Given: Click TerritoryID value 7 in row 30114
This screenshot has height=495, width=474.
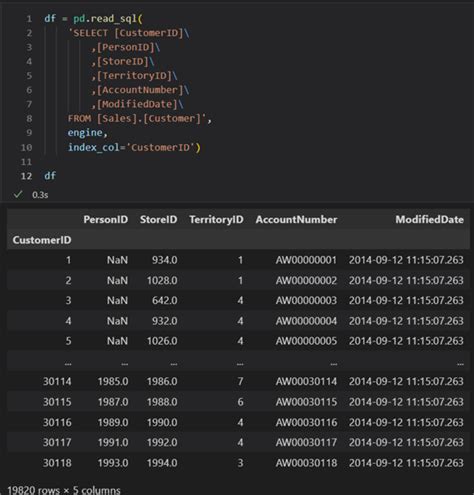Looking at the screenshot, I should coord(240,381).
